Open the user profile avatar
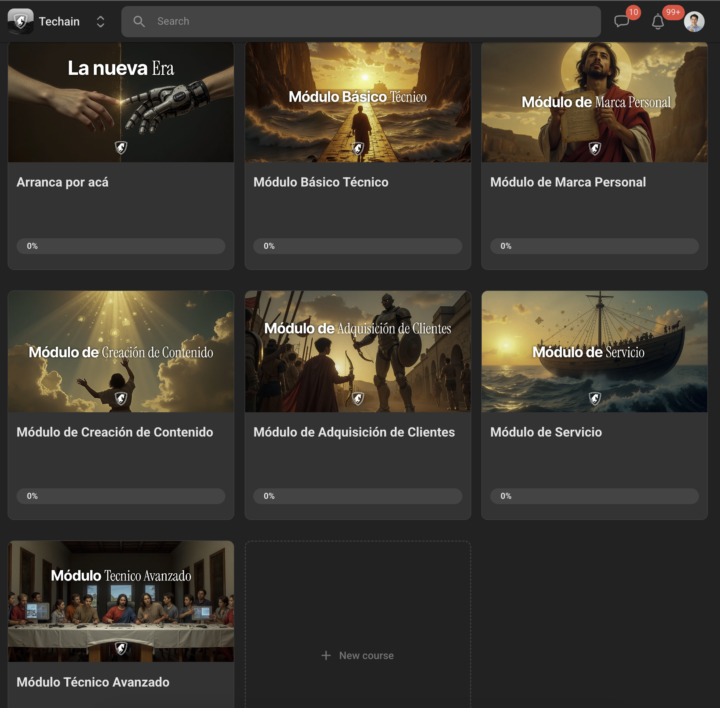 point(694,22)
